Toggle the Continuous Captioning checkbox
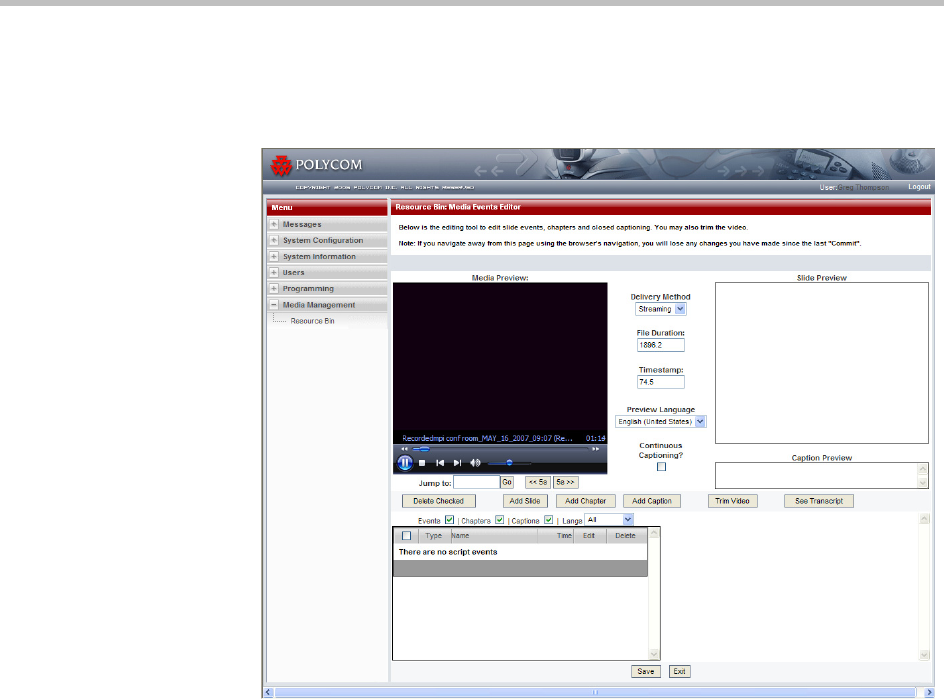 tap(661, 467)
